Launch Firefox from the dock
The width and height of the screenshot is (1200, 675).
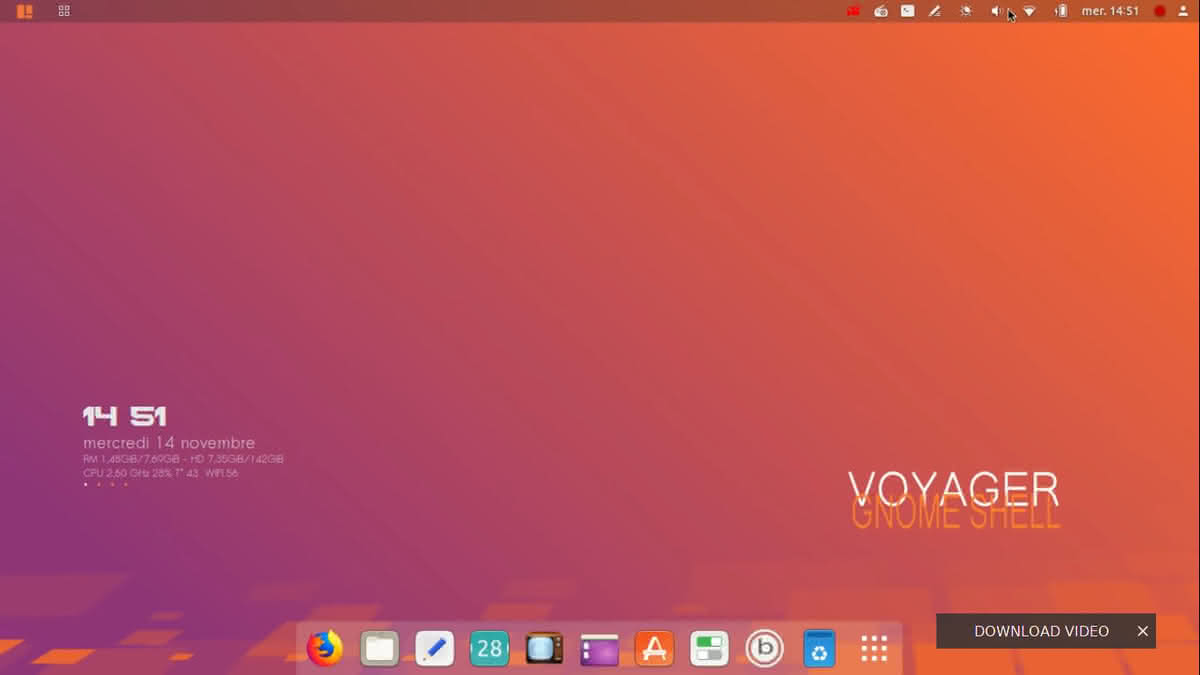(324, 649)
